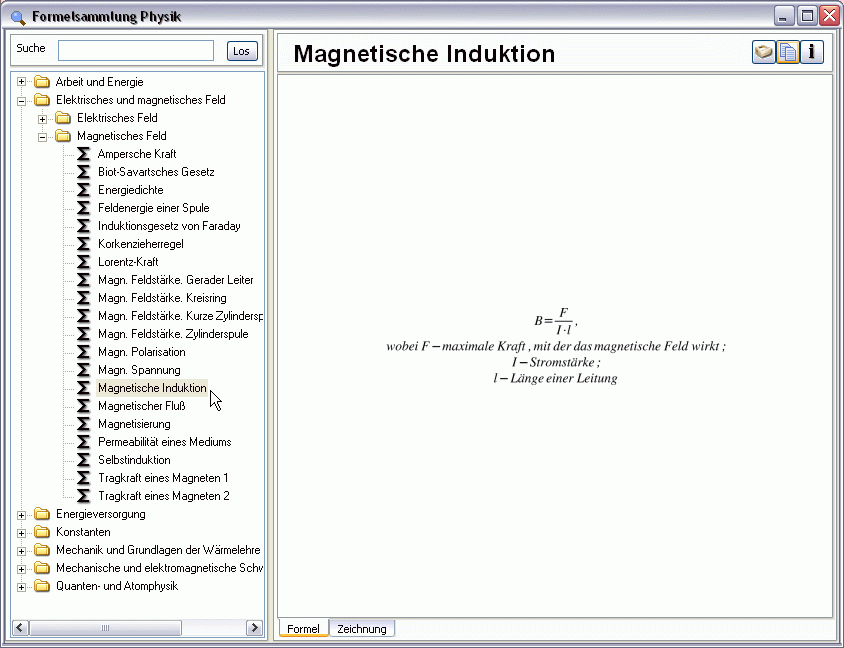844x648 pixels.
Task: Click into the Suche input field
Action: [136, 51]
